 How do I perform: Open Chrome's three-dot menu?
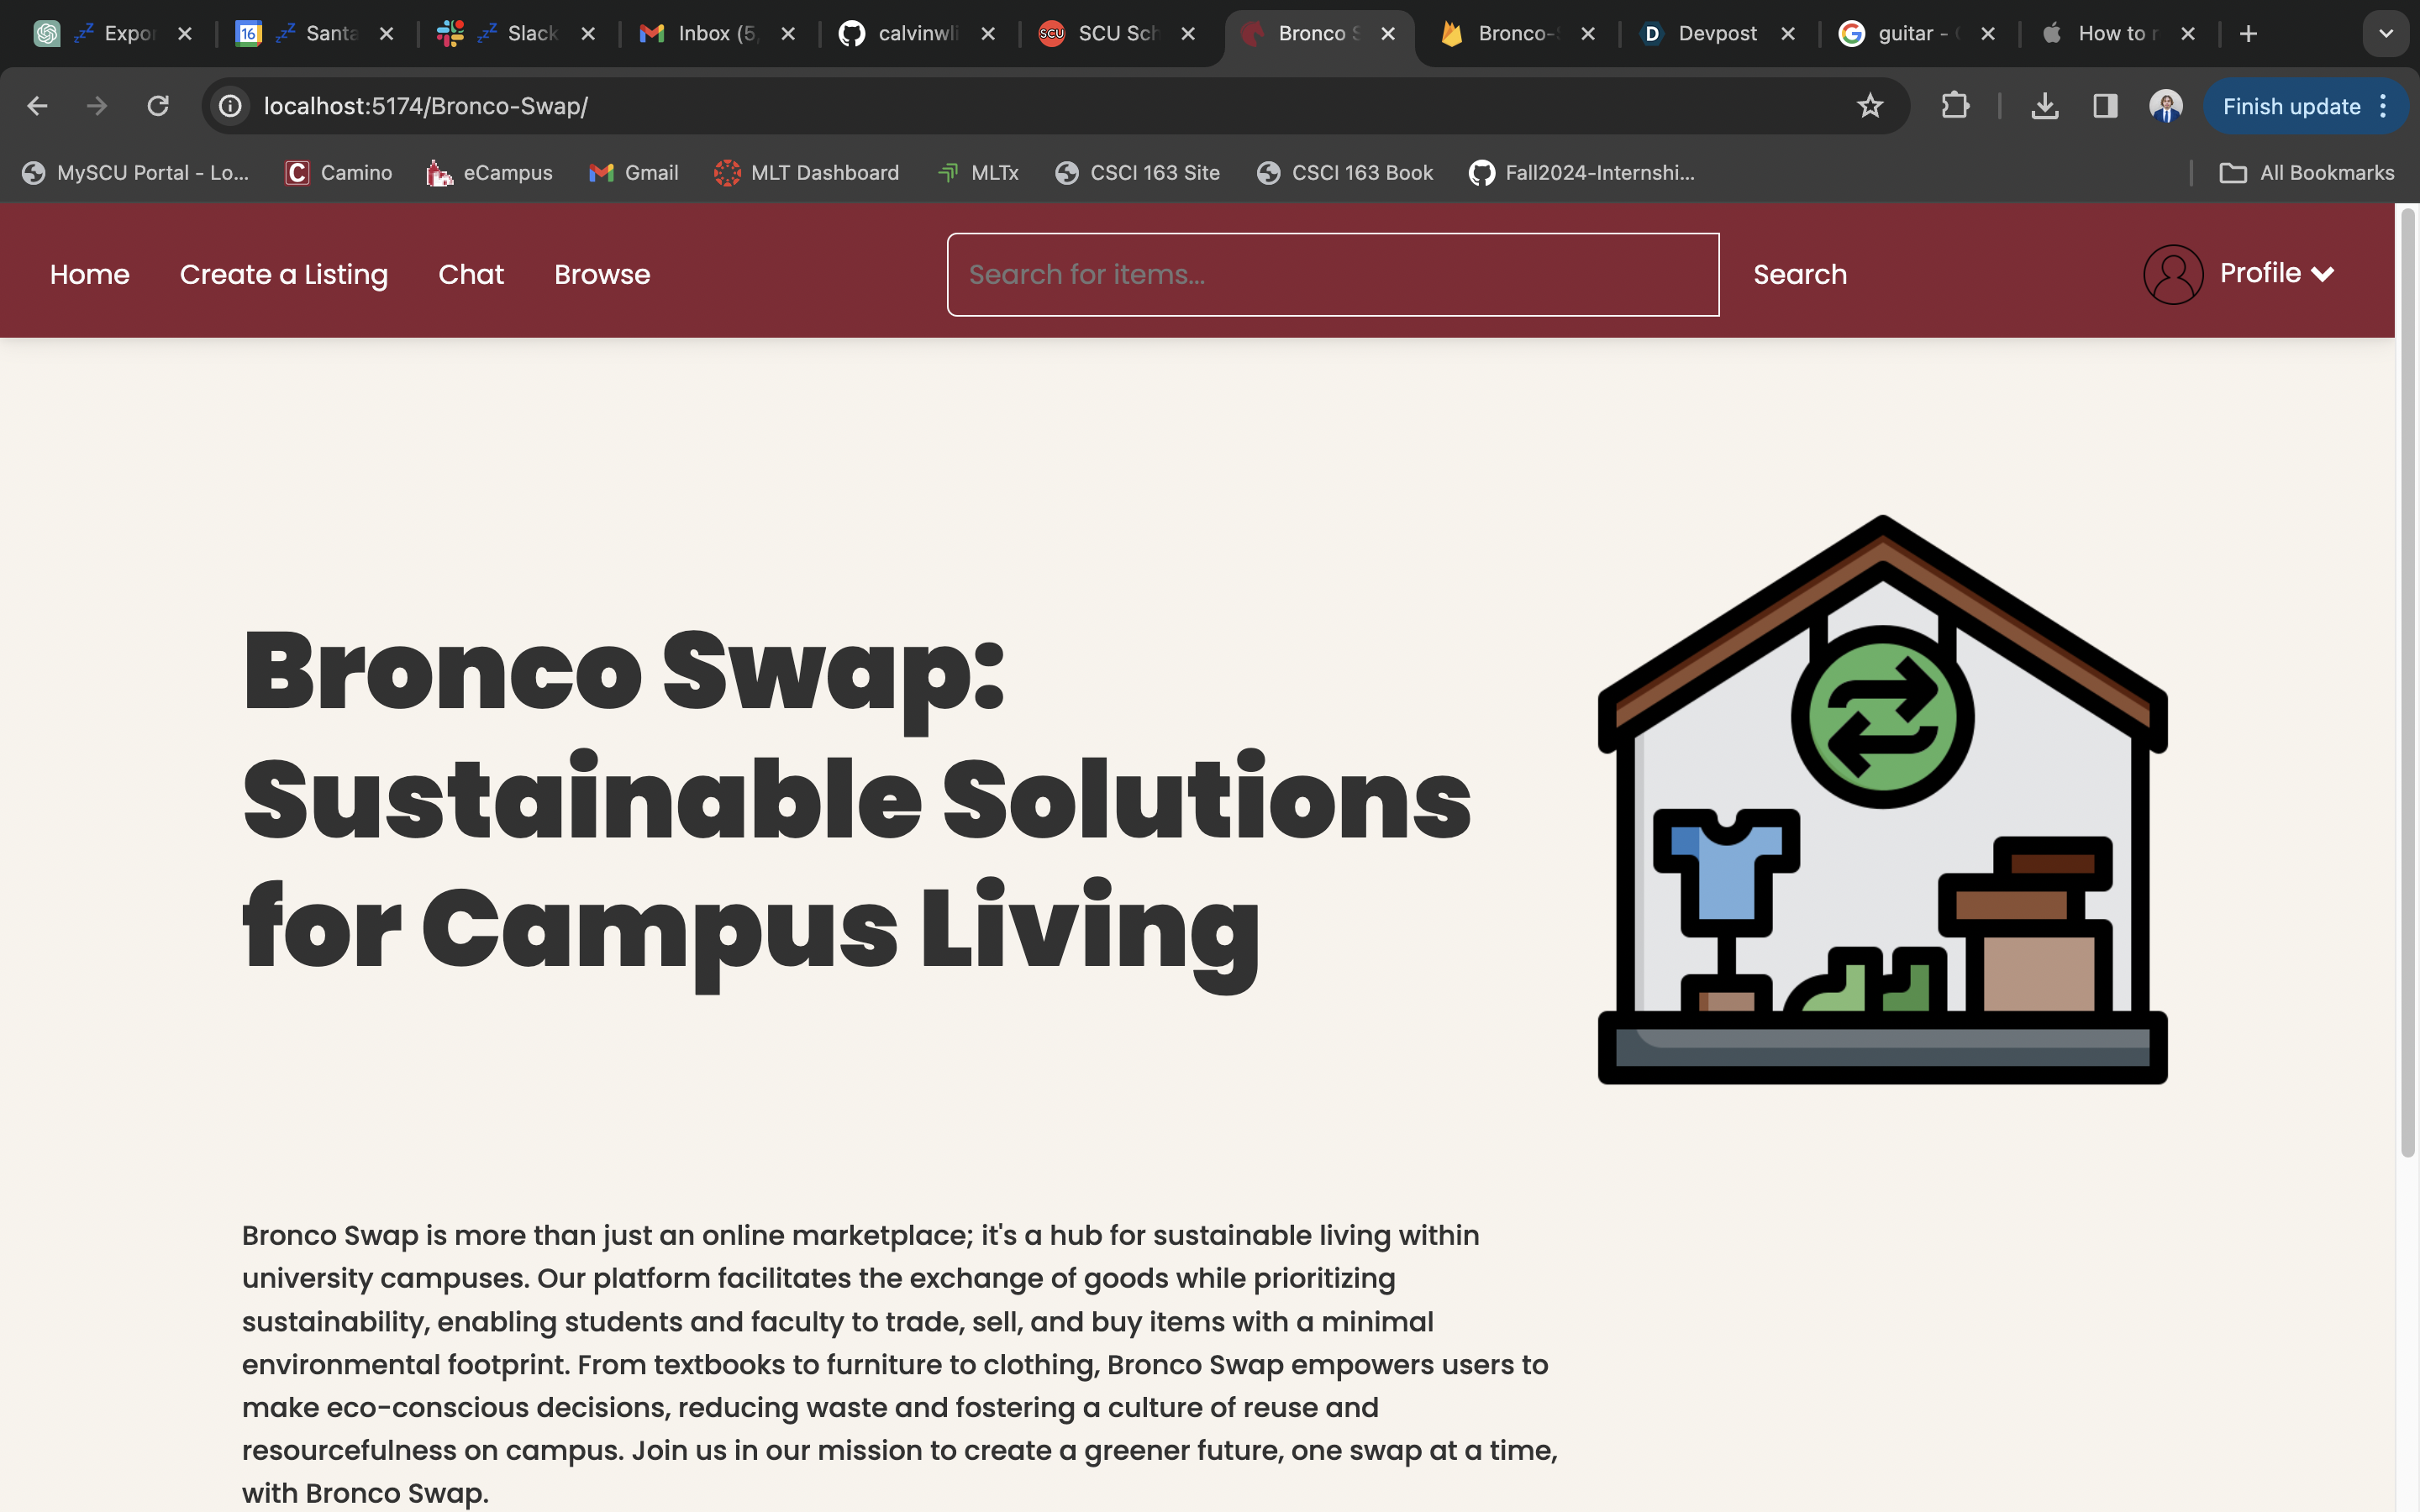point(2384,106)
